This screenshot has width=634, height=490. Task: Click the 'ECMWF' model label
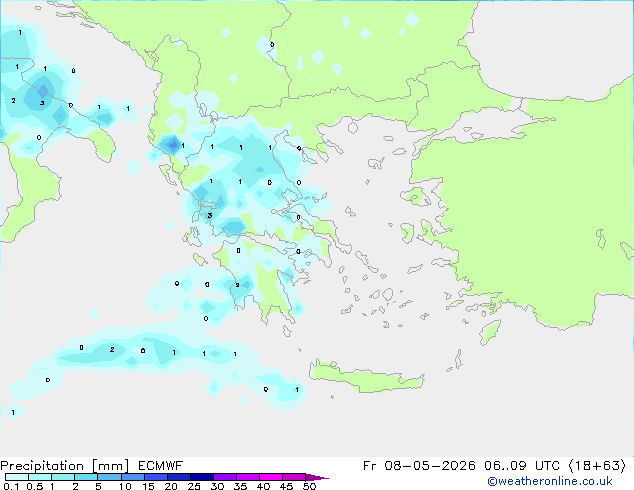pos(161,466)
